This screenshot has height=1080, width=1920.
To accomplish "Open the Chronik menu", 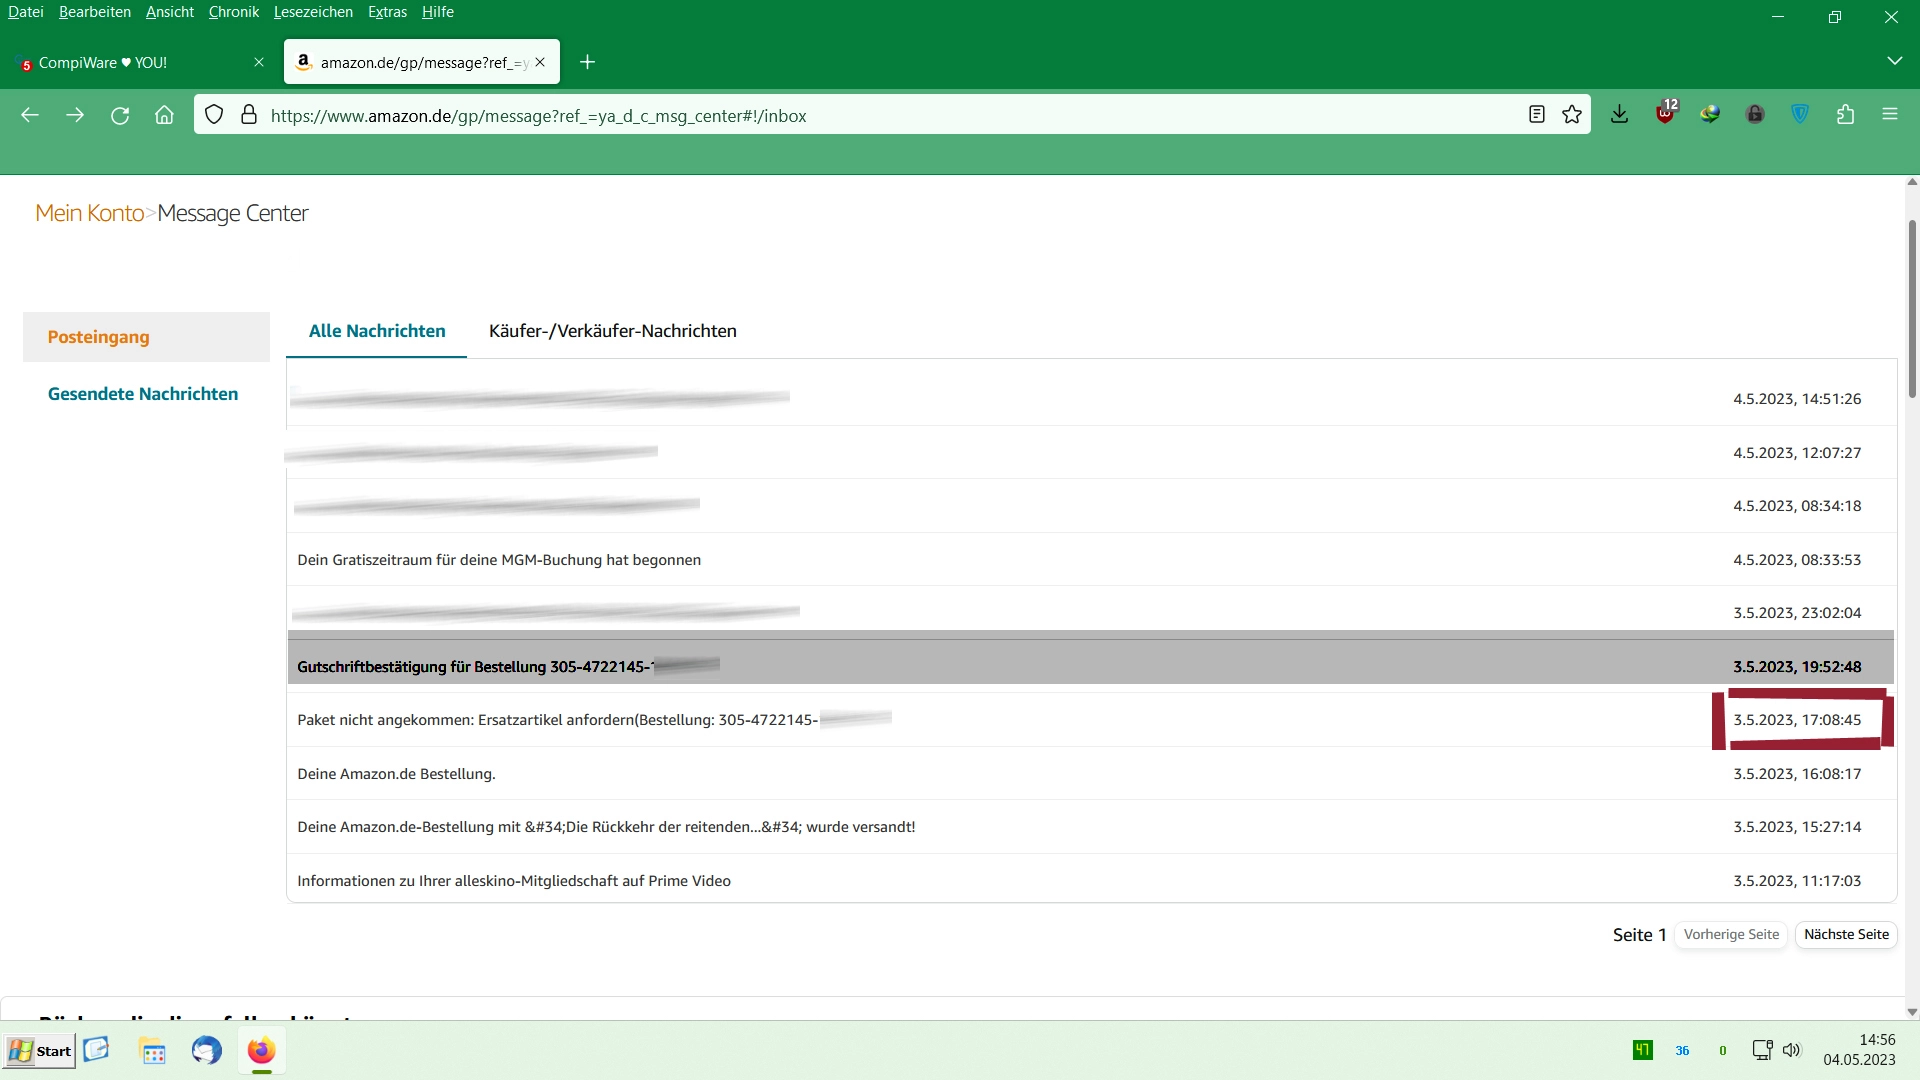I will click(234, 12).
